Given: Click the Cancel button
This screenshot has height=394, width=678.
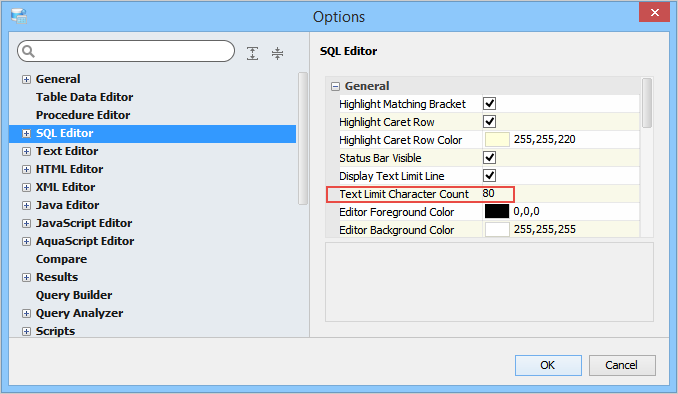Looking at the screenshot, I should [x=622, y=365].
